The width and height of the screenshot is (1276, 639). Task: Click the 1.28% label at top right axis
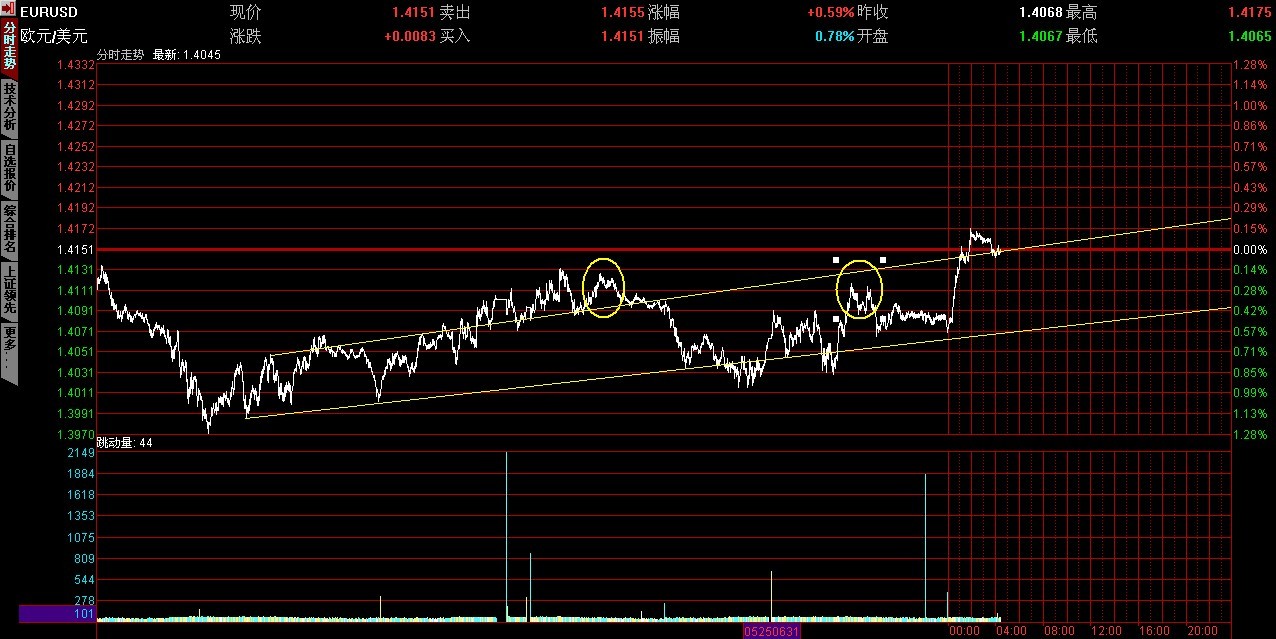click(1249, 64)
